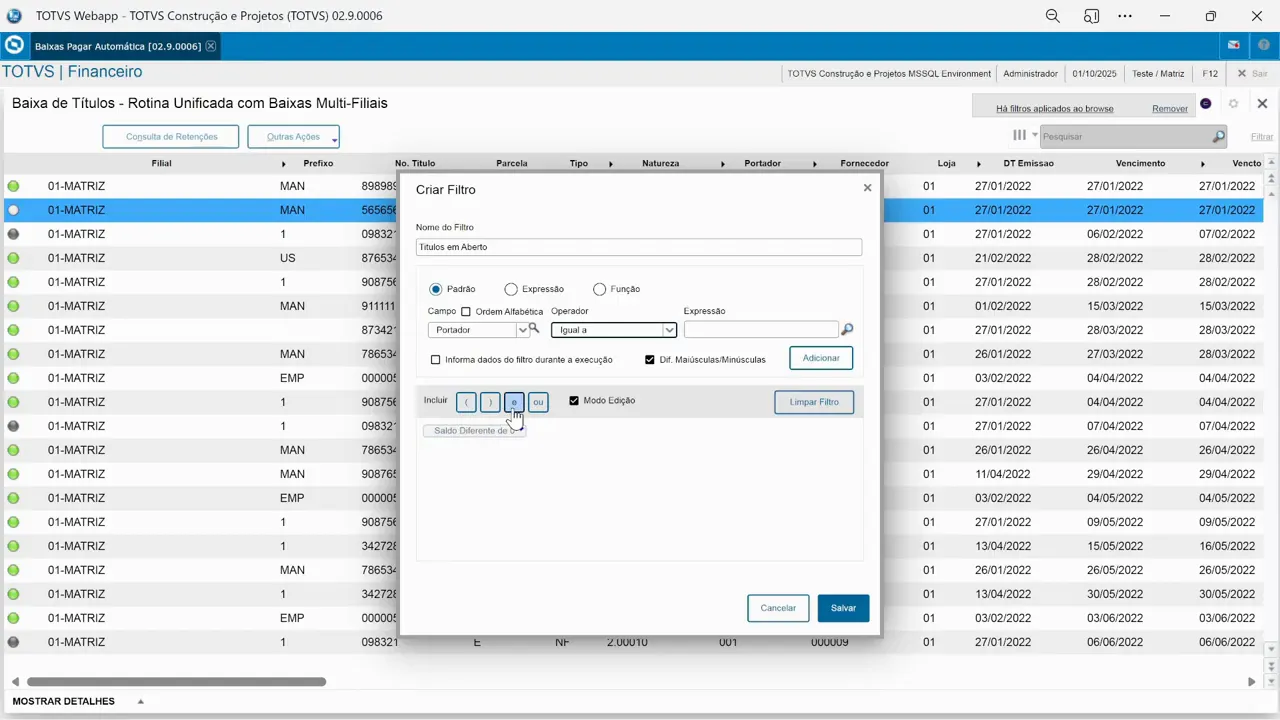Expand the Outras Ações menu
This screenshot has height=720, width=1280.
293,136
